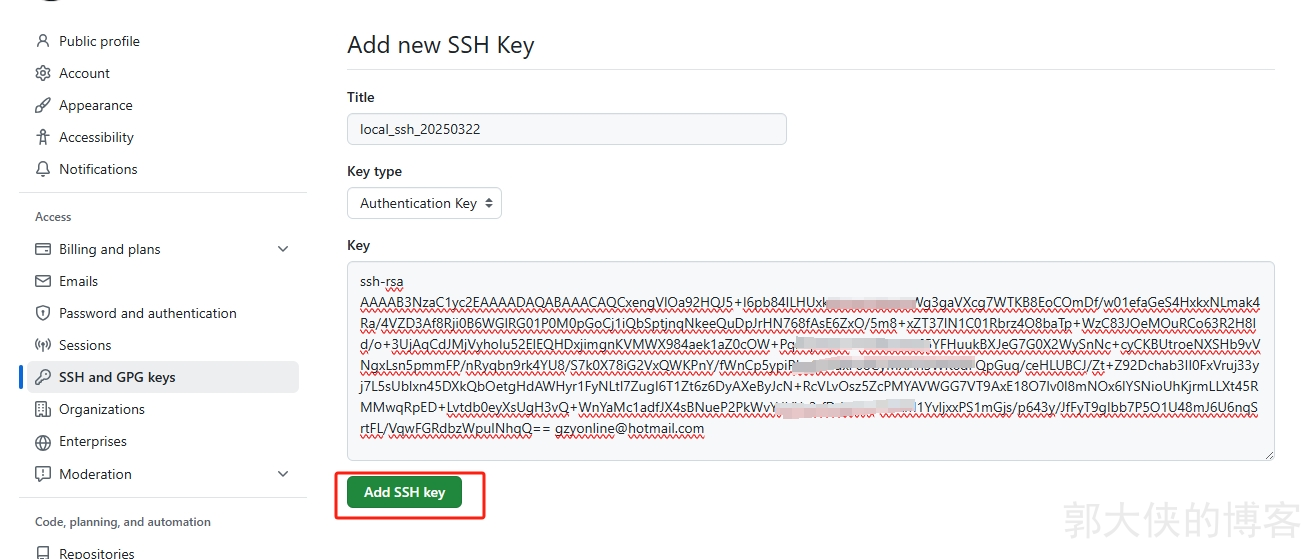
Task: Click the Accessibility figure icon
Action: 42,137
